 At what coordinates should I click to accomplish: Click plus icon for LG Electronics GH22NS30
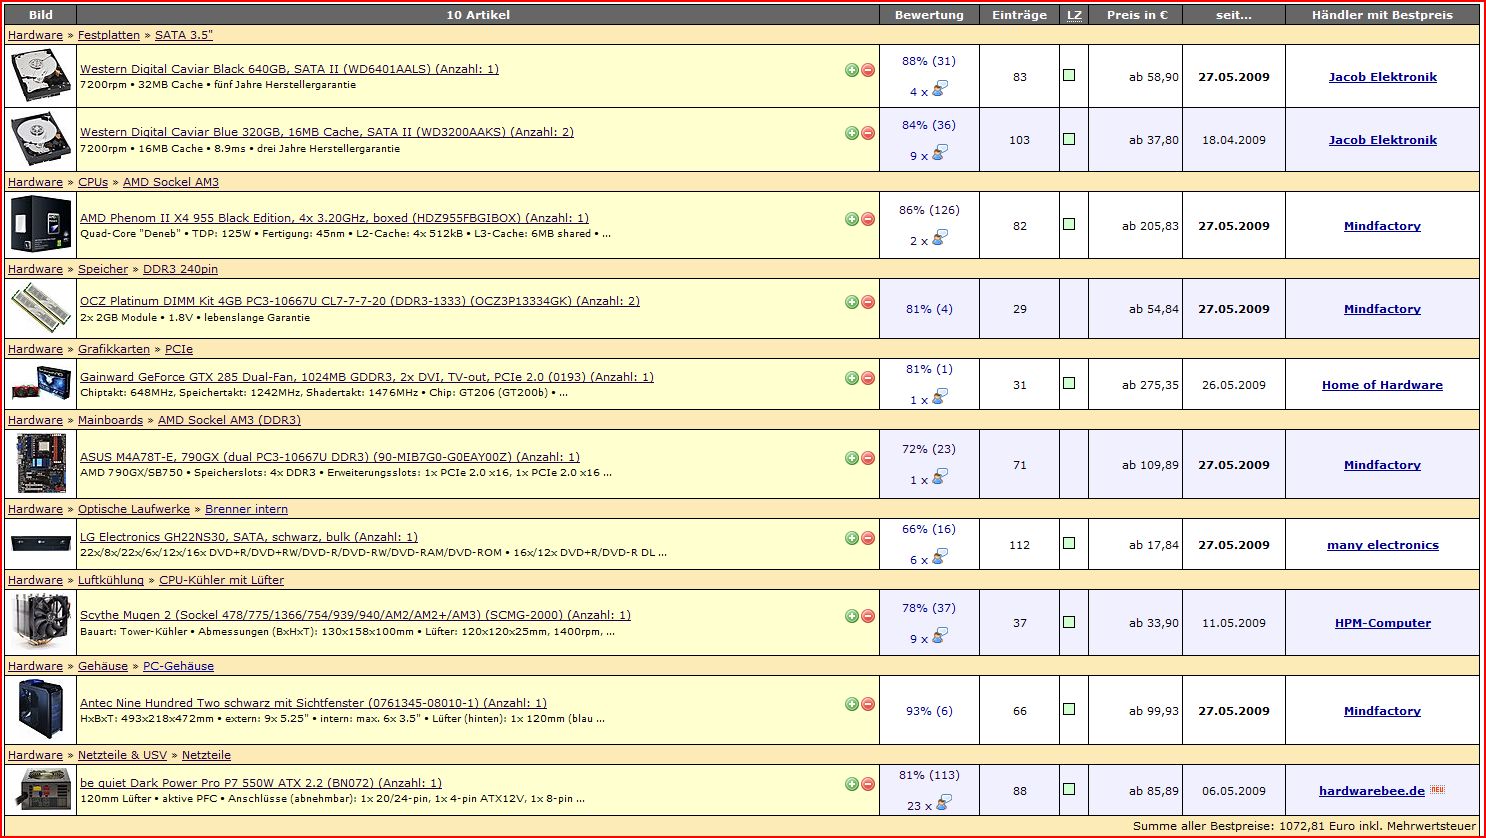click(x=852, y=538)
